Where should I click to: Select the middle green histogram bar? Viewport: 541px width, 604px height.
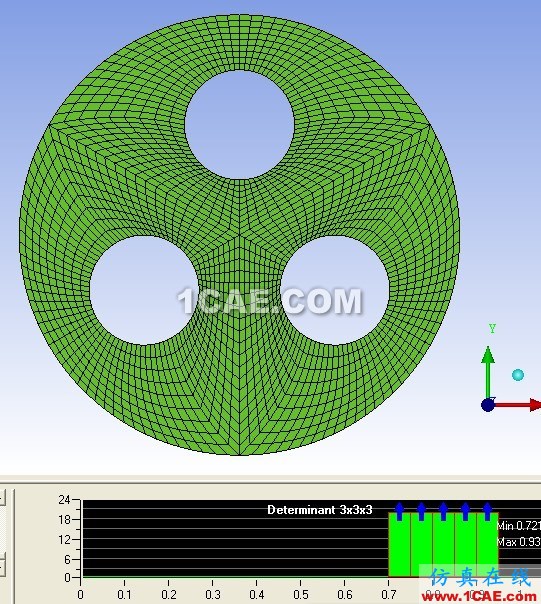[x=444, y=545]
